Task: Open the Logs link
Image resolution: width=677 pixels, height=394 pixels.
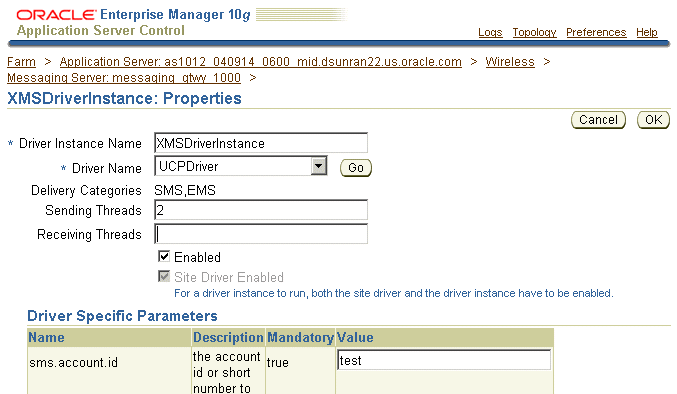Action: [490, 32]
